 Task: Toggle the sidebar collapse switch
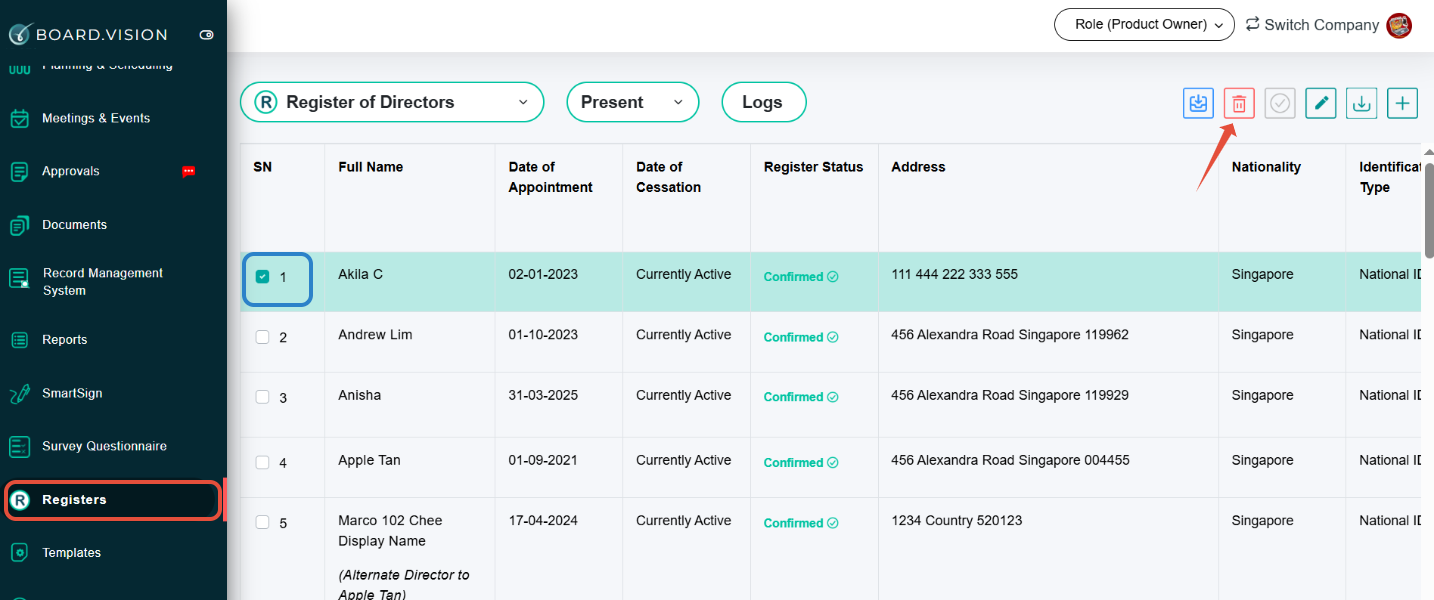pyautogui.click(x=206, y=35)
